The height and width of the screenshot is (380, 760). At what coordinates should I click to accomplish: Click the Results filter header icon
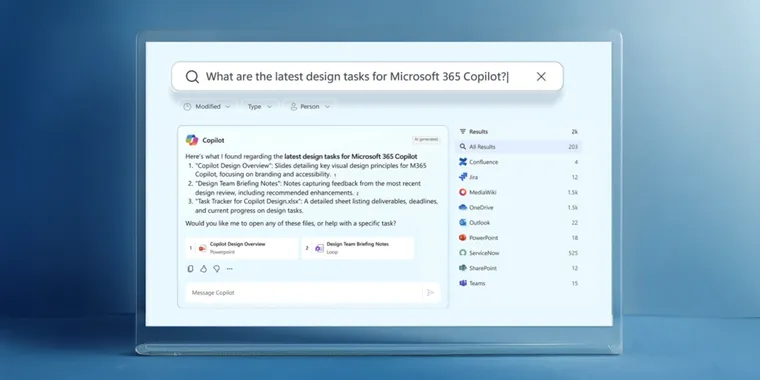coord(462,131)
